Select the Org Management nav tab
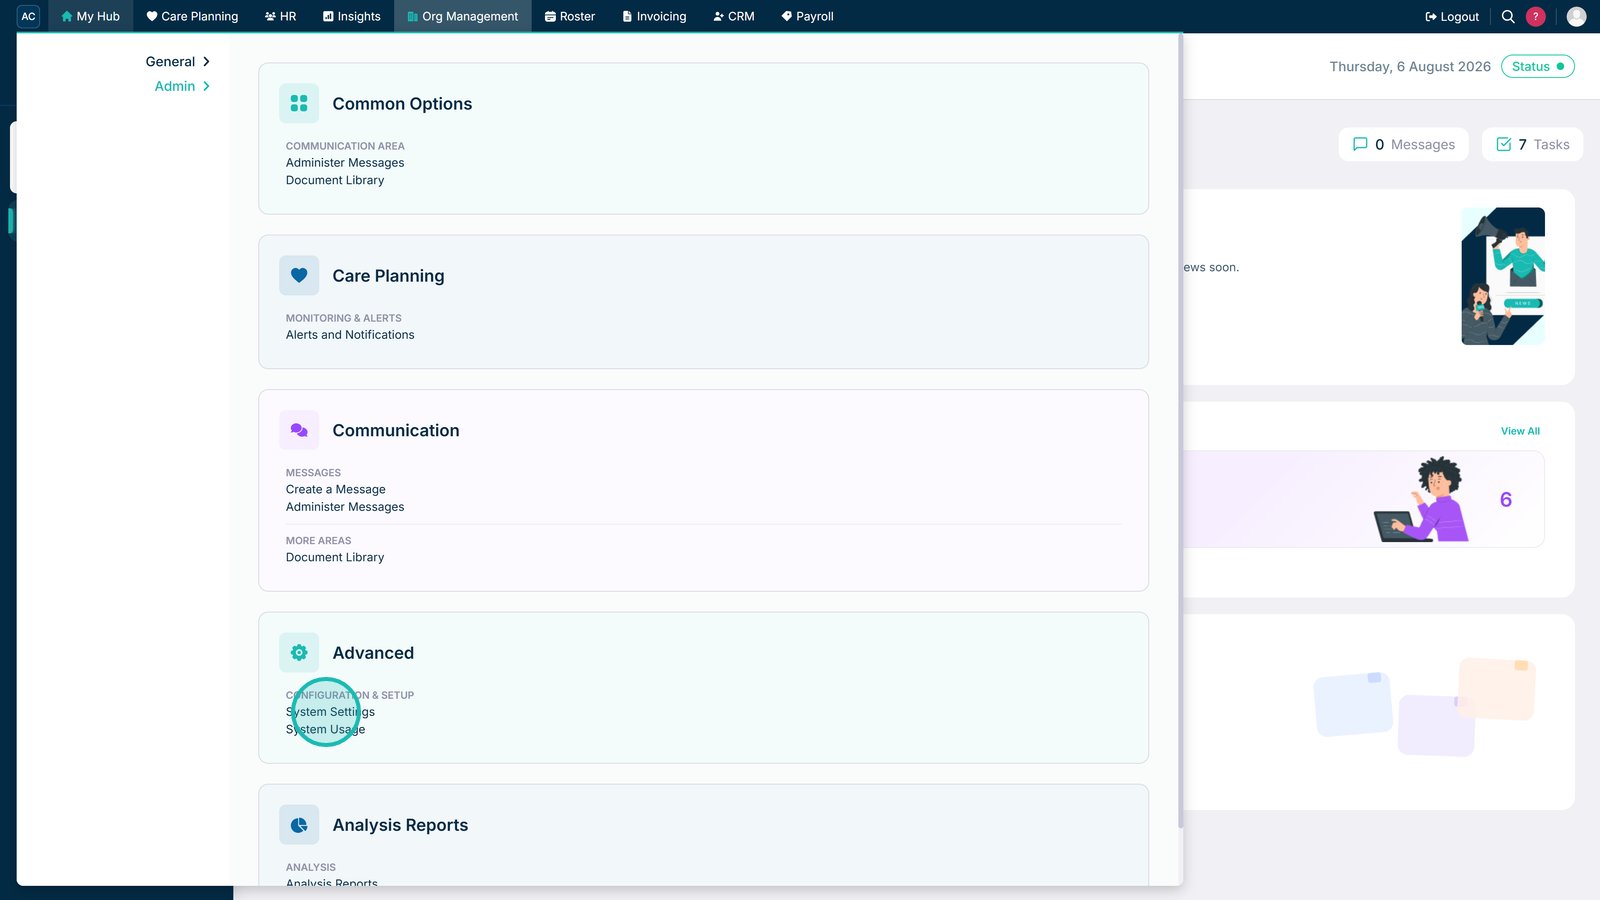 click(463, 16)
